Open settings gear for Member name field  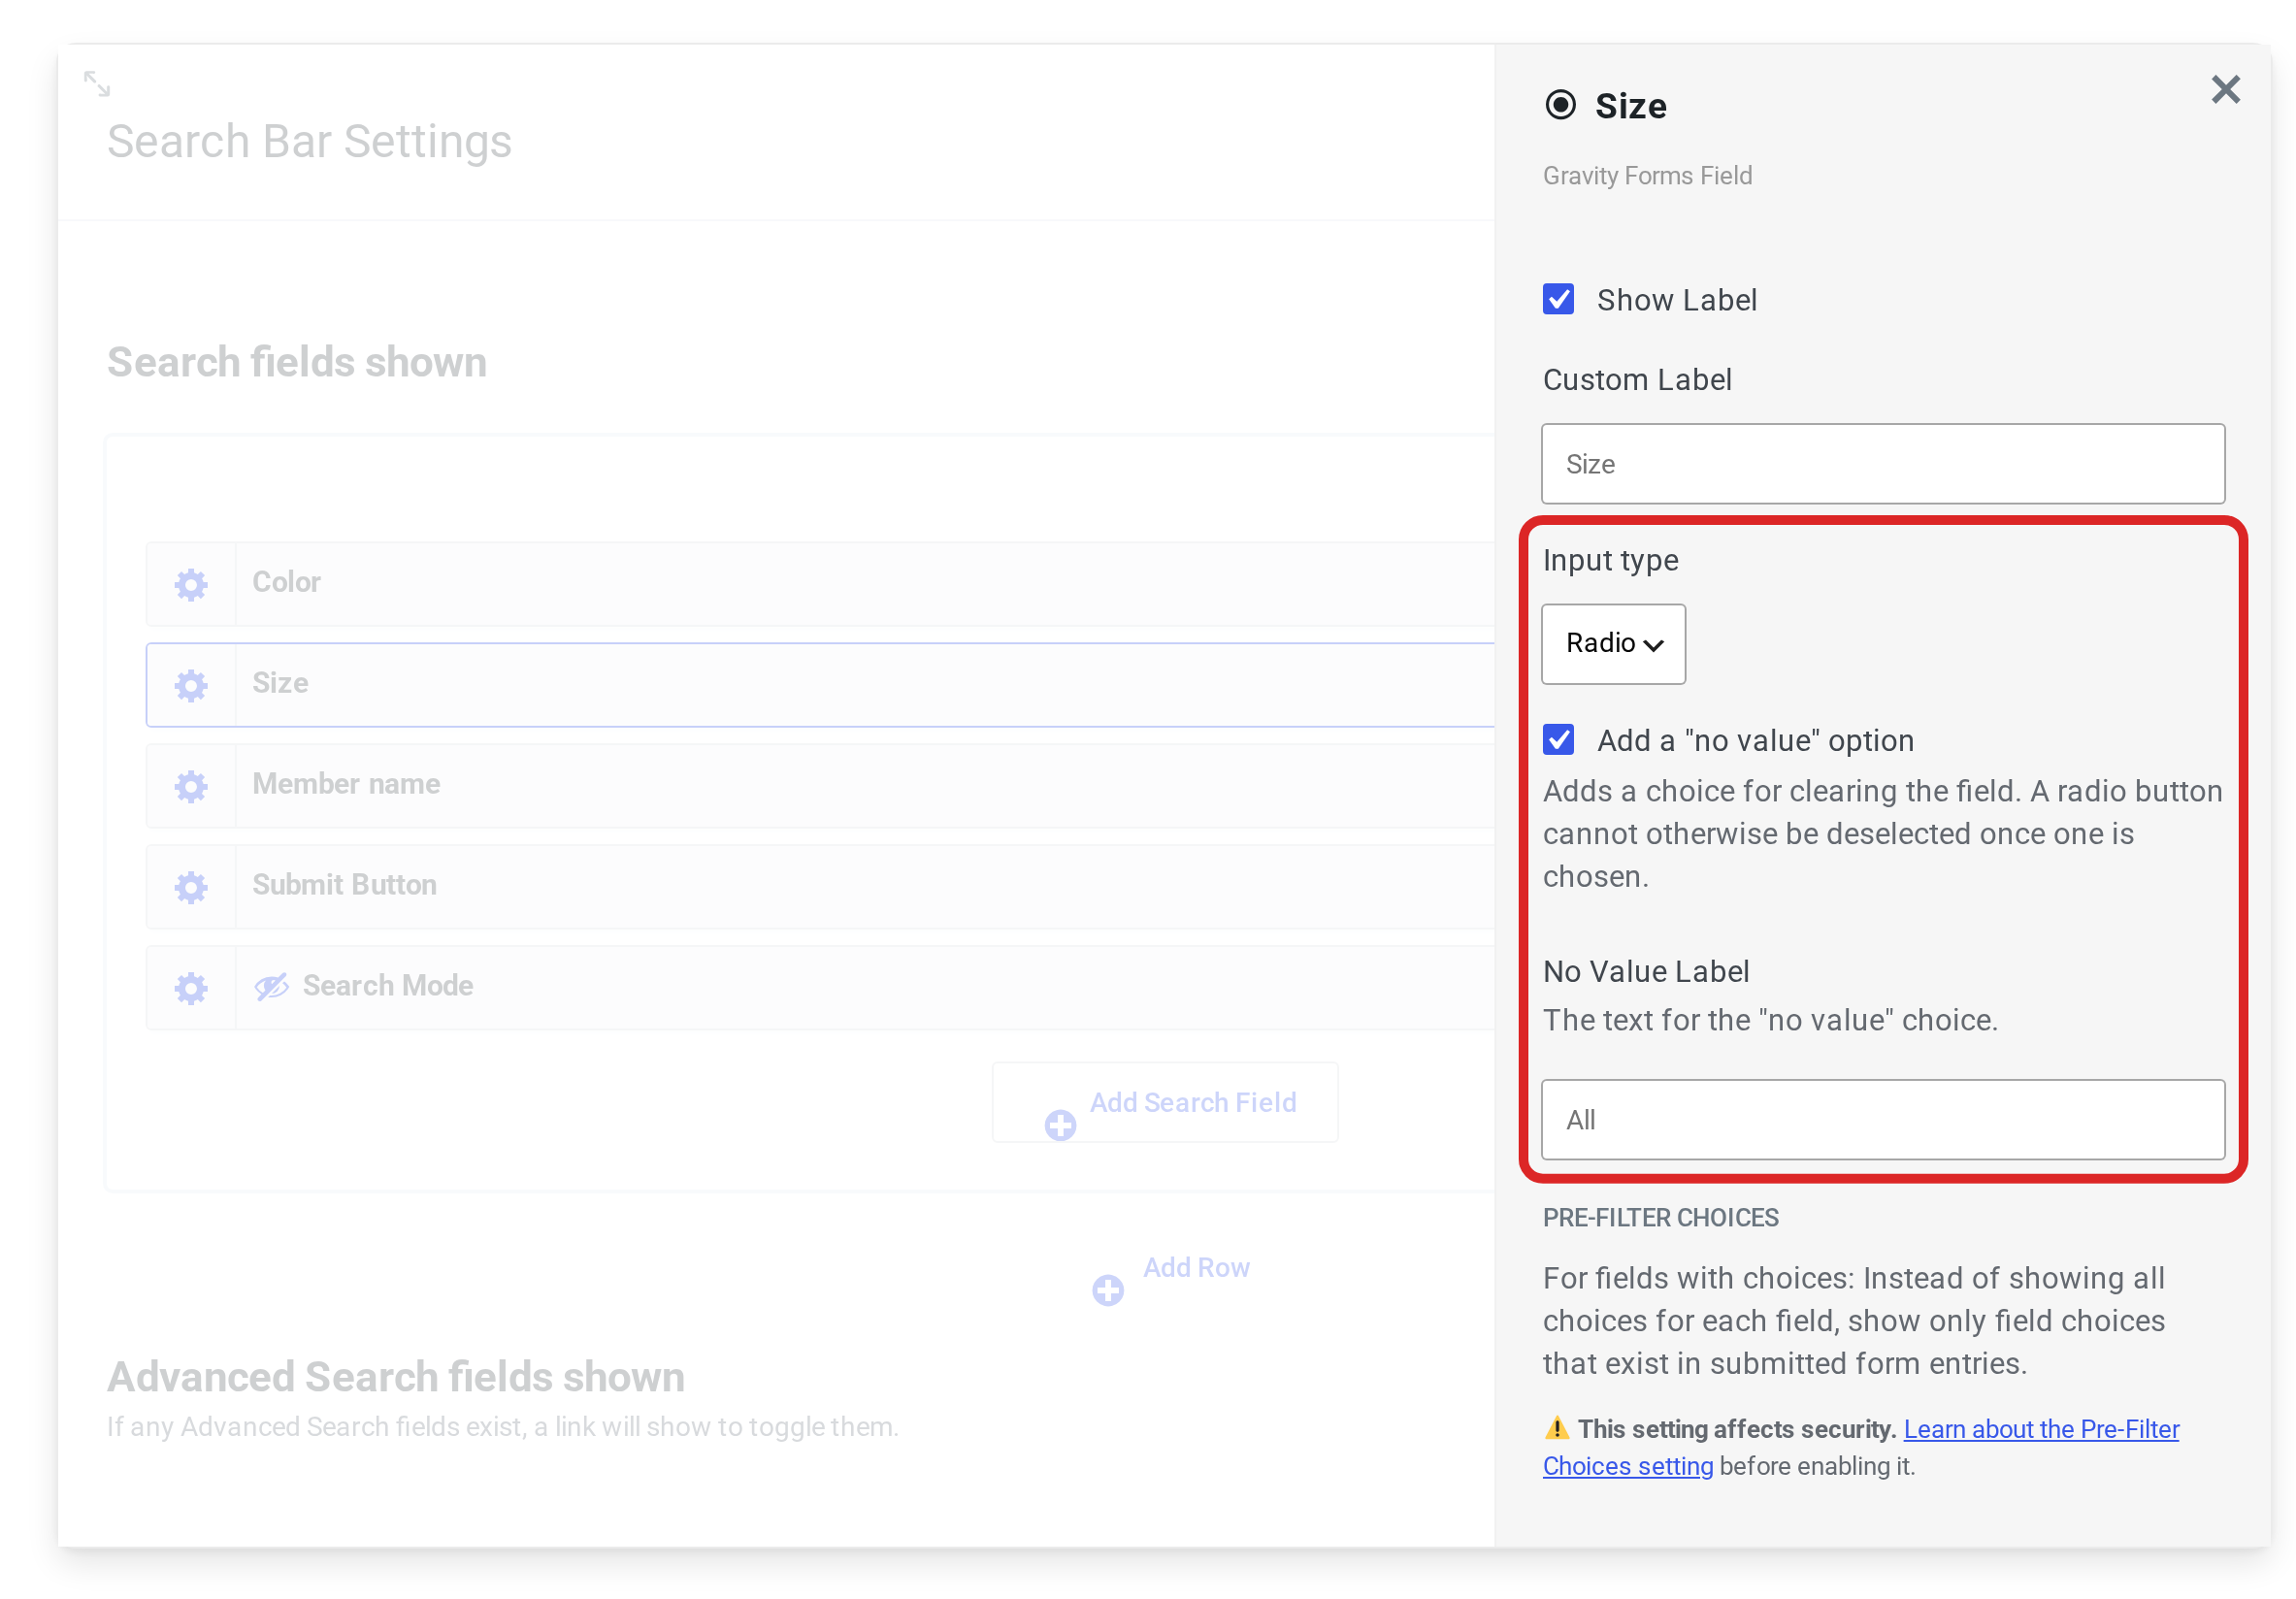click(191, 786)
